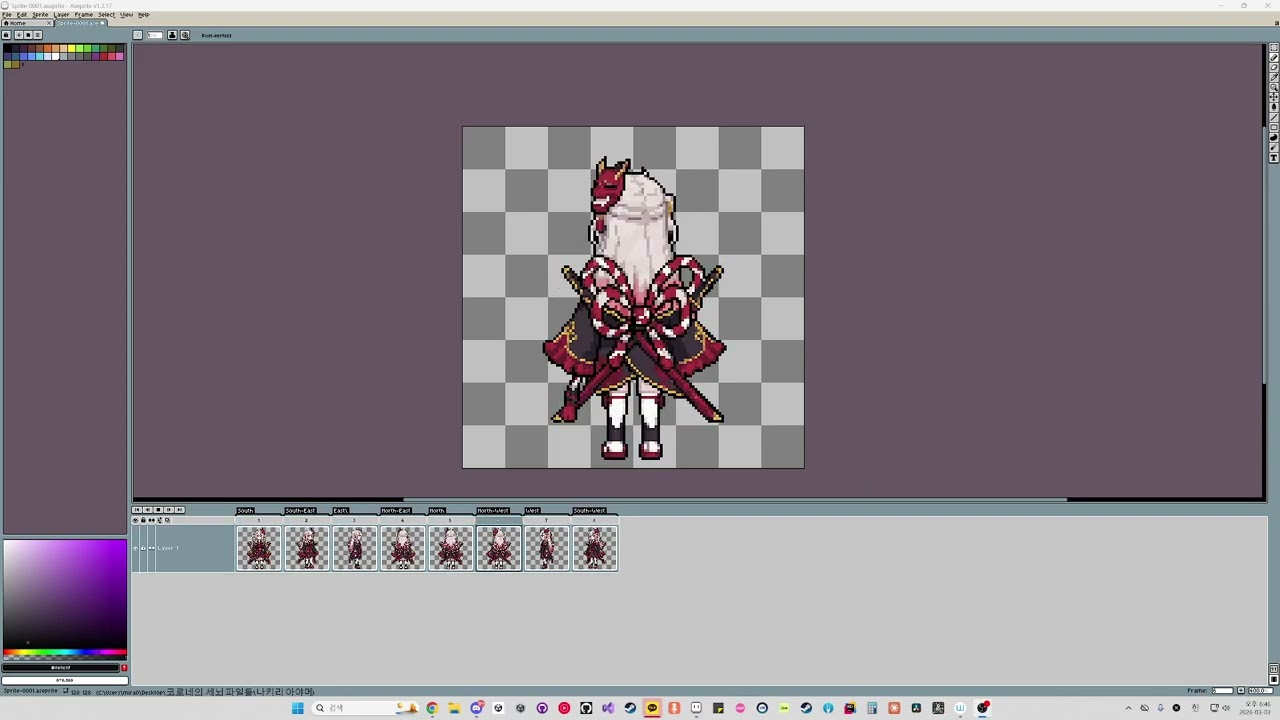The image size is (1280, 720).
Task: Click the West tag label
Action: coord(532,511)
